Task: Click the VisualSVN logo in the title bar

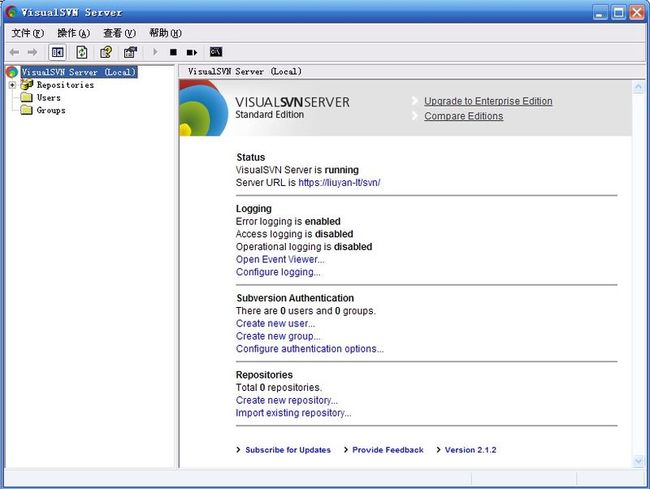Action: [11, 12]
